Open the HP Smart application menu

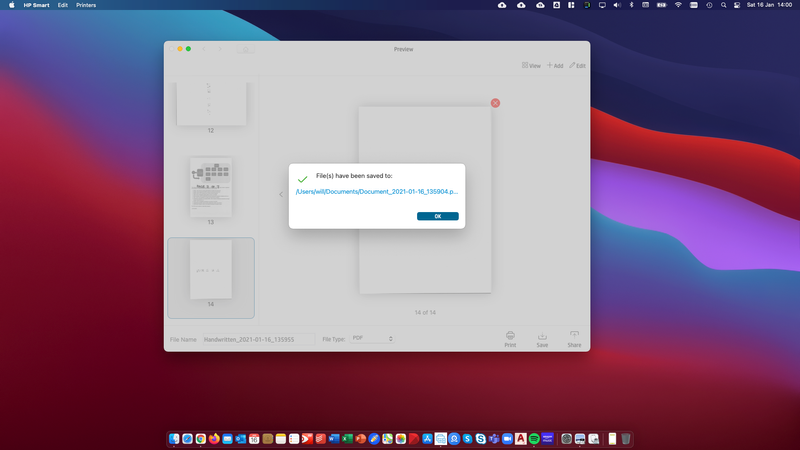coord(36,5)
